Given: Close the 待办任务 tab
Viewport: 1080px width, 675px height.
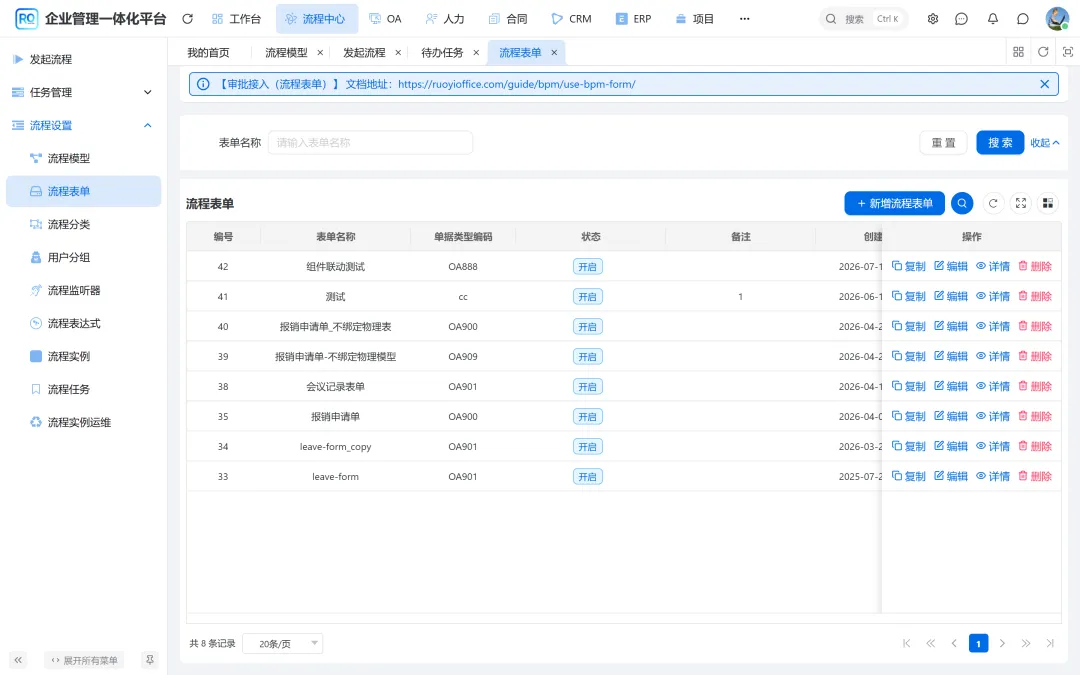Looking at the screenshot, I should click(475, 52).
